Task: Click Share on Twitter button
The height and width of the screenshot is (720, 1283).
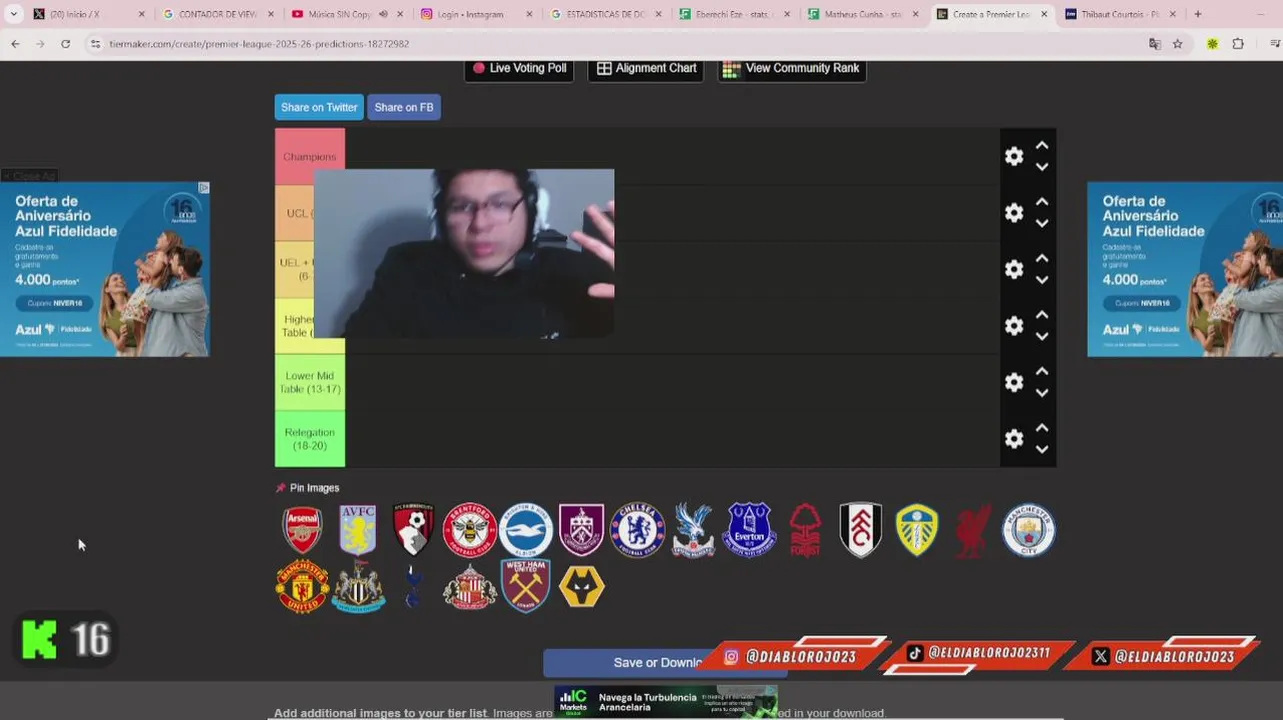Action: click(319, 107)
